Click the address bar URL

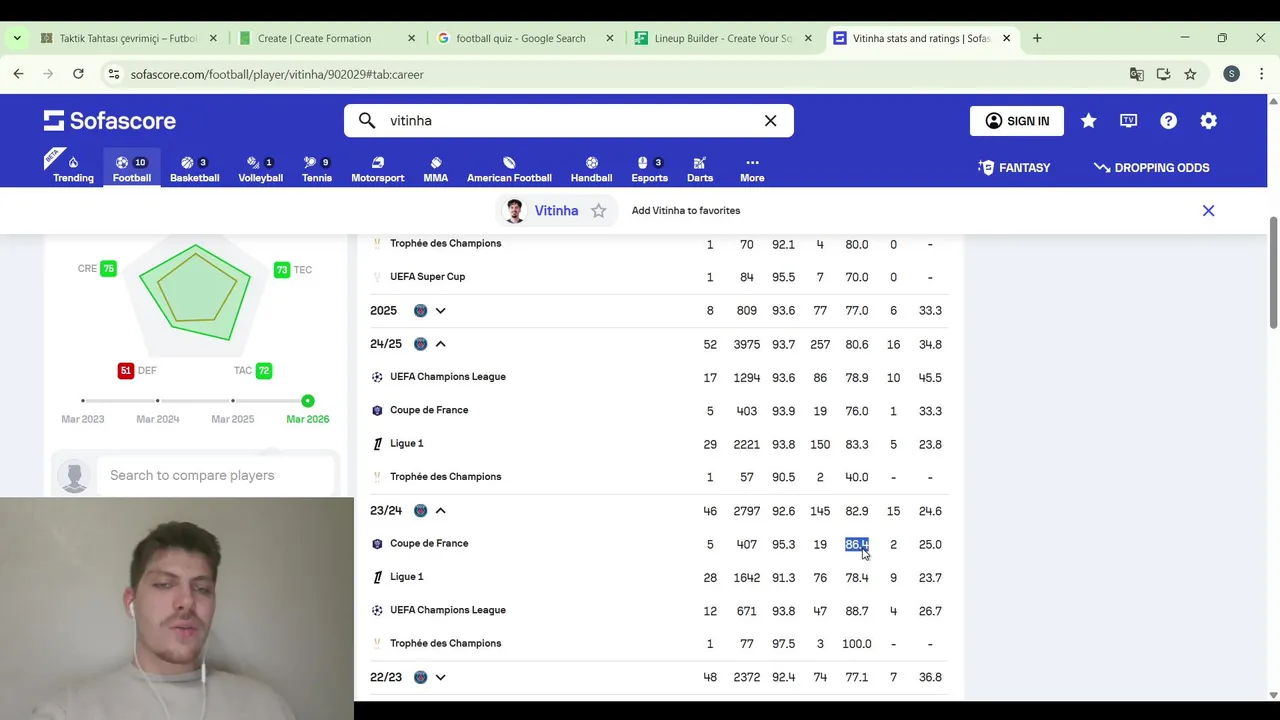[277, 74]
